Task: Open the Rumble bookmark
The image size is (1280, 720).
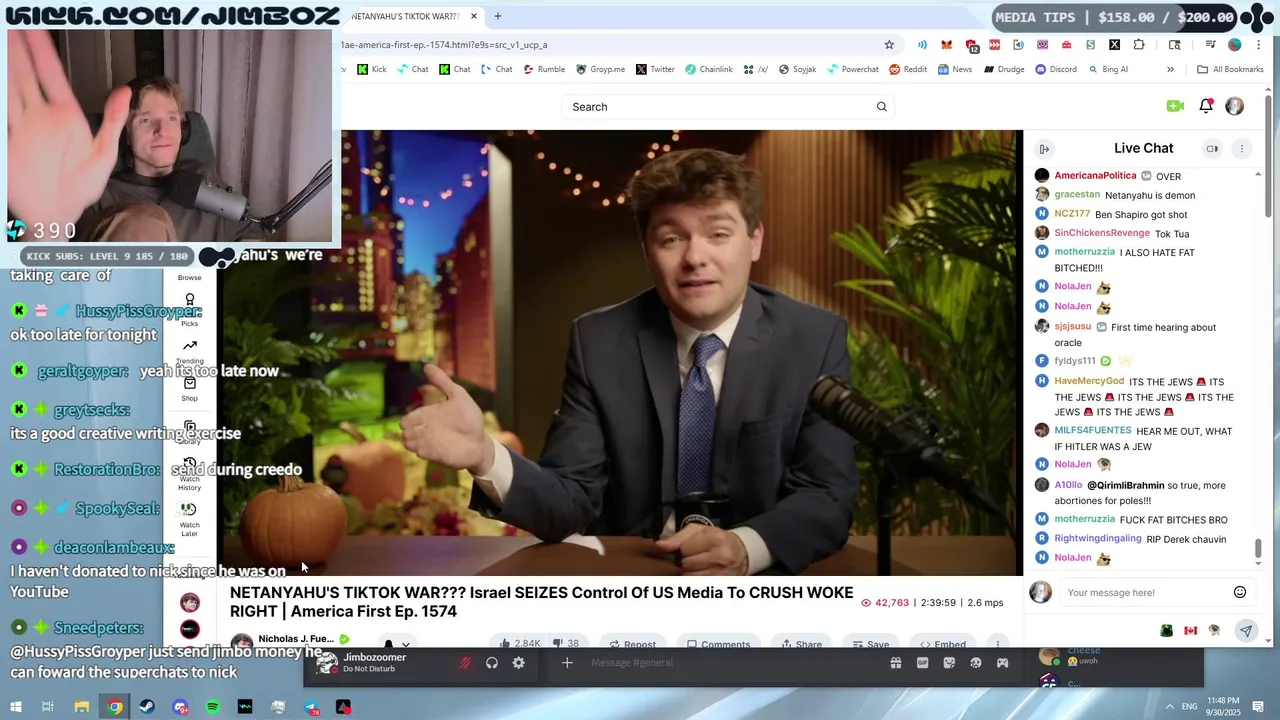Action: click(544, 70)
